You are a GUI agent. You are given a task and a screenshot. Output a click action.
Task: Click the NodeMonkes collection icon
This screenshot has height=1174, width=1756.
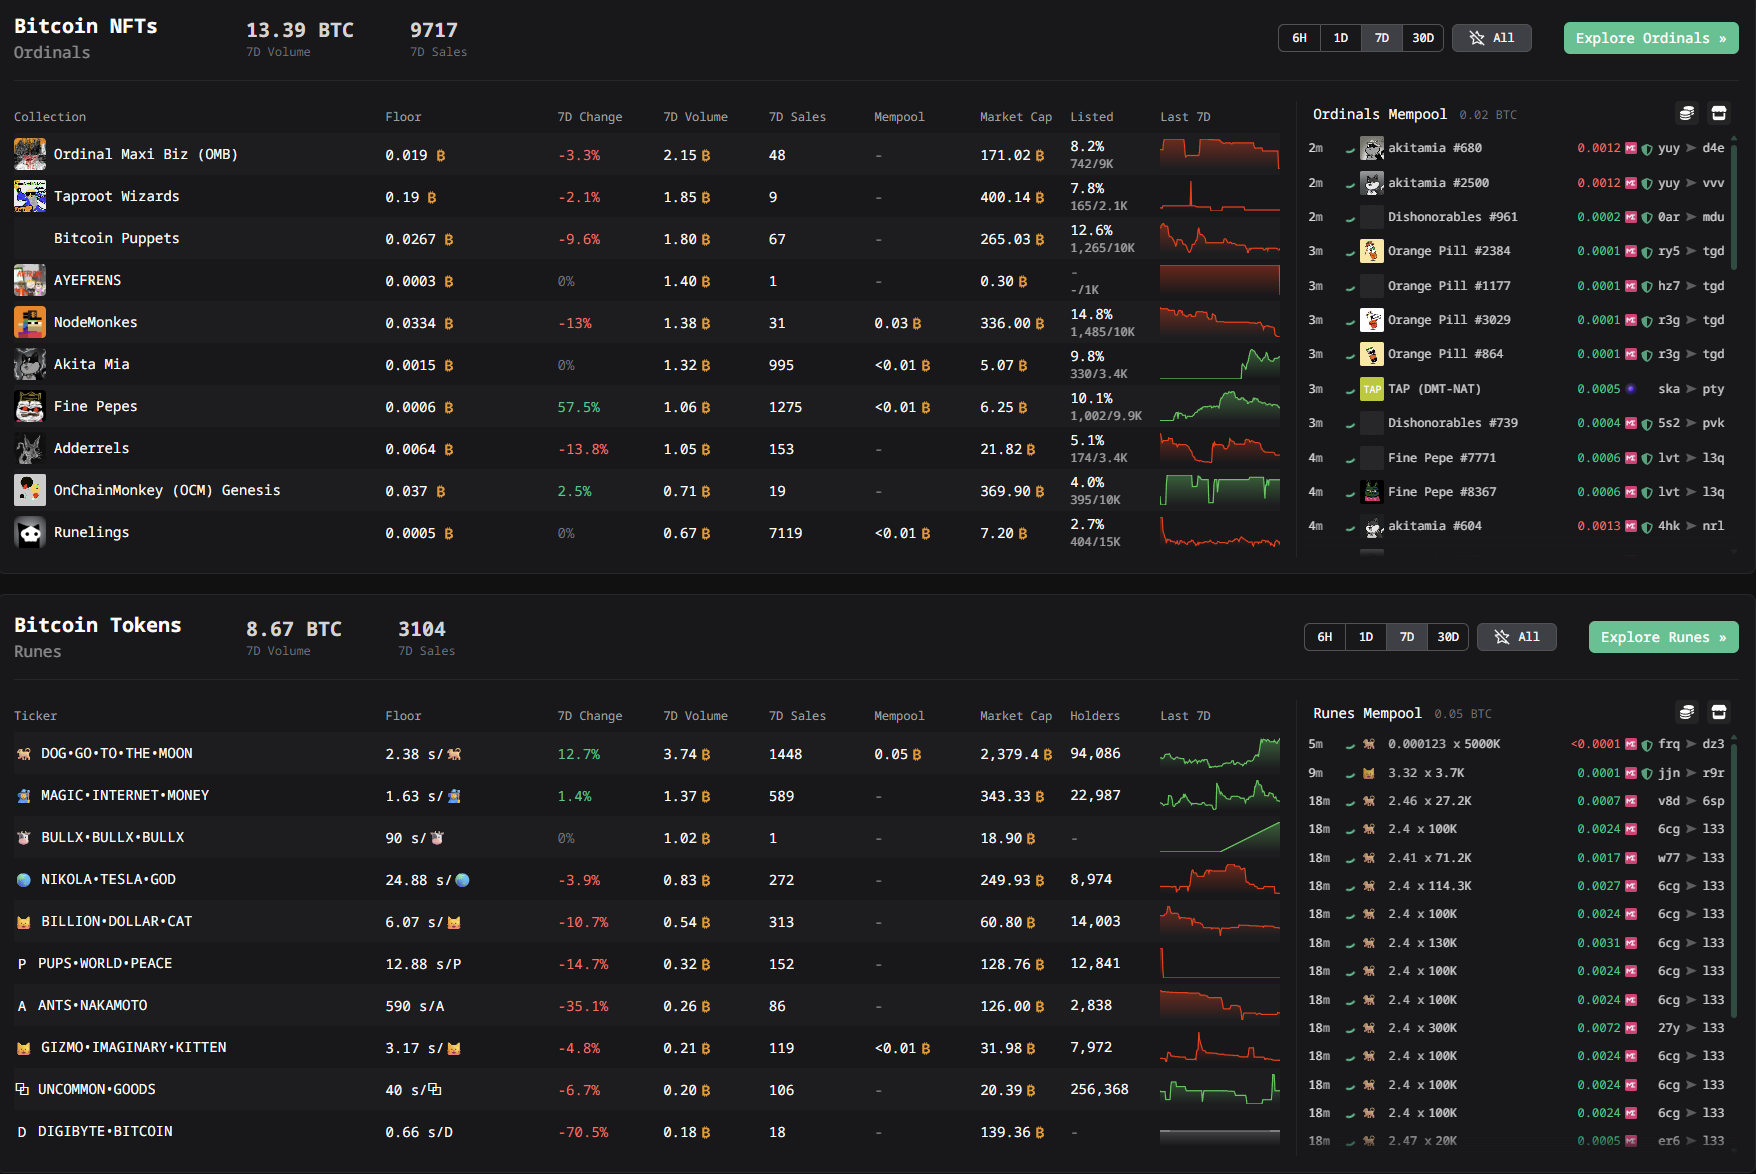click(x=30, y=322)
